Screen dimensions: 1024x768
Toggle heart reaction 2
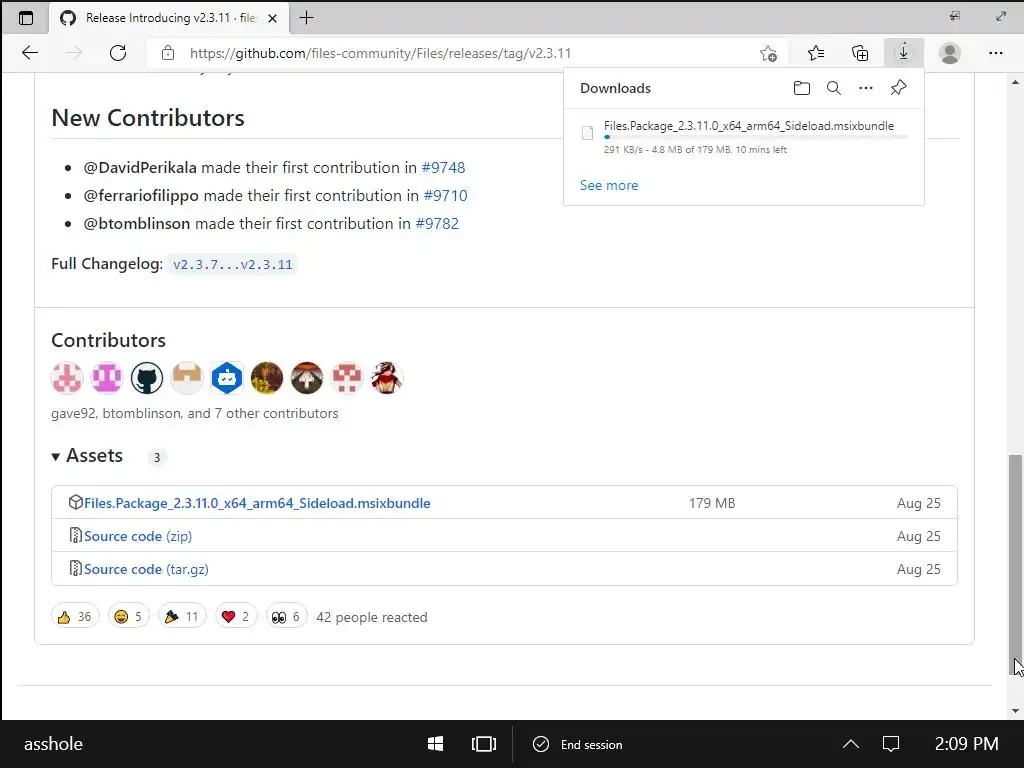pos(236,616)
